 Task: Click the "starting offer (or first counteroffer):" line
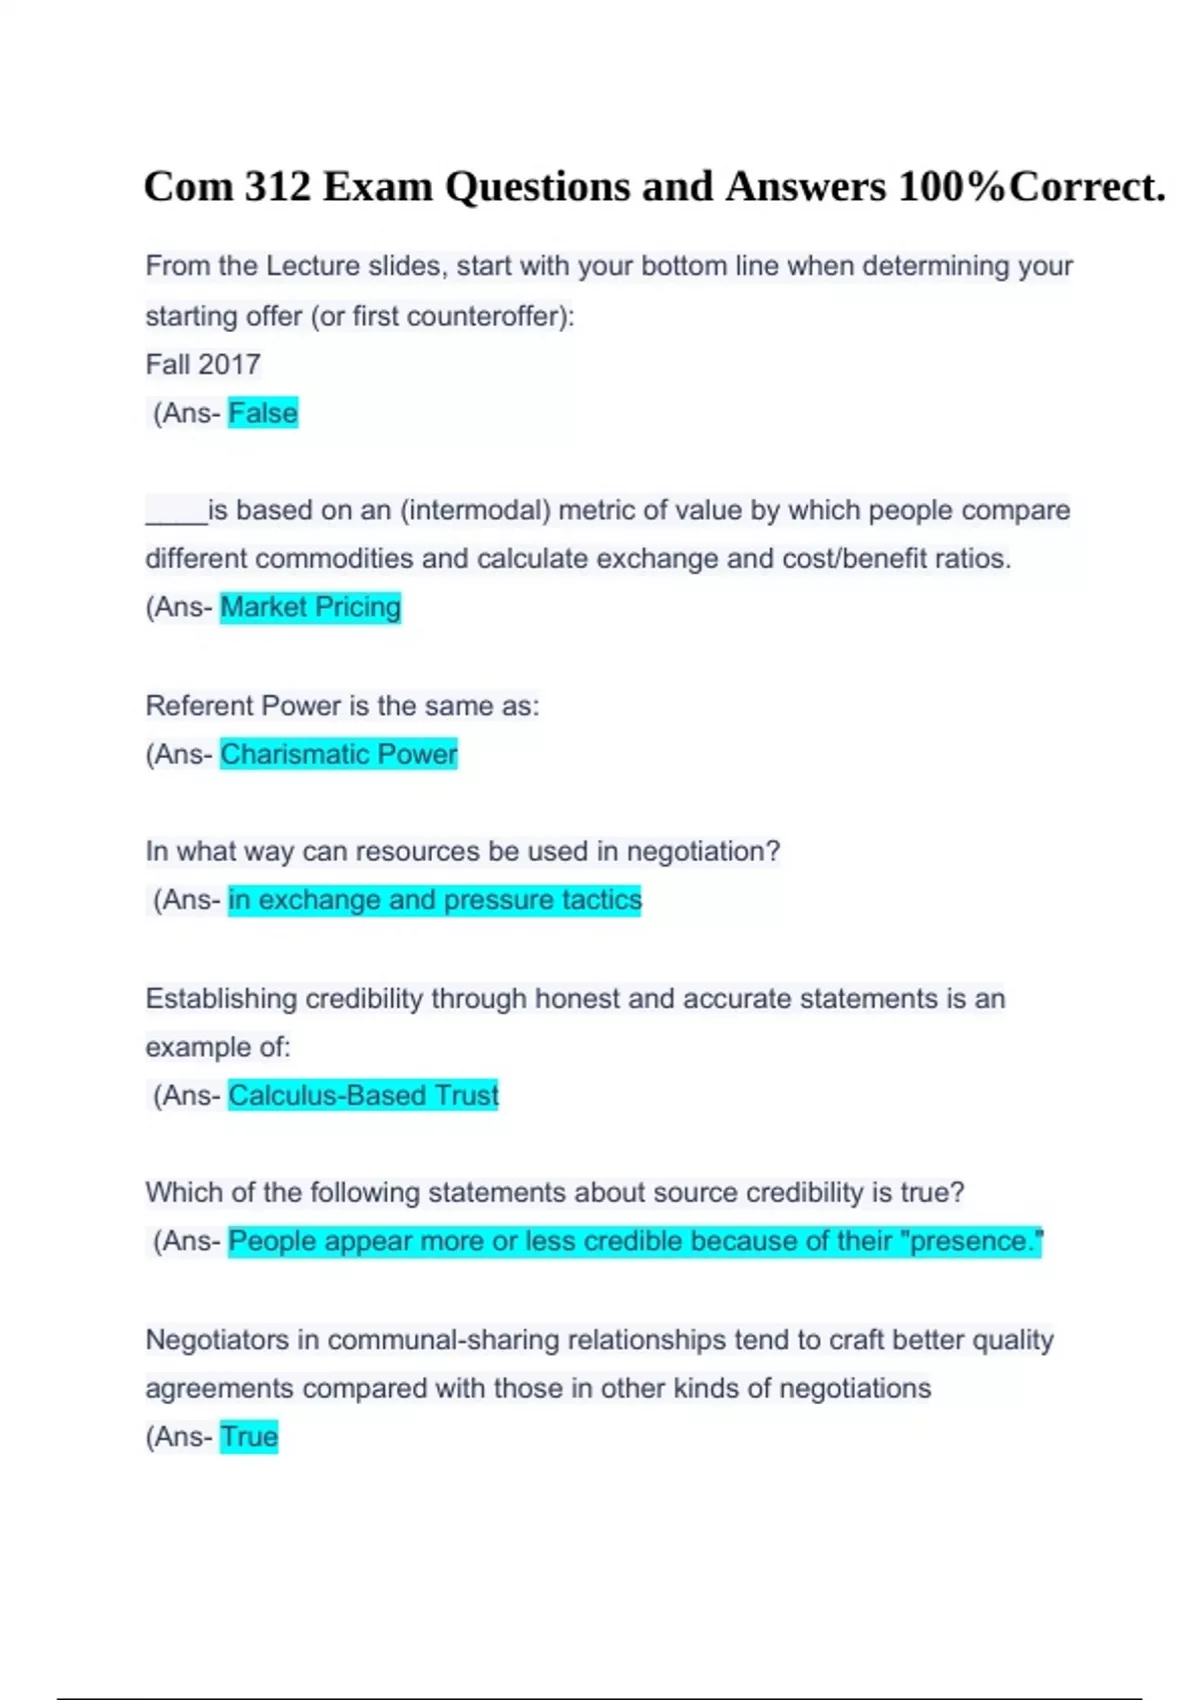pyautogui.click(x=360, y=316)
